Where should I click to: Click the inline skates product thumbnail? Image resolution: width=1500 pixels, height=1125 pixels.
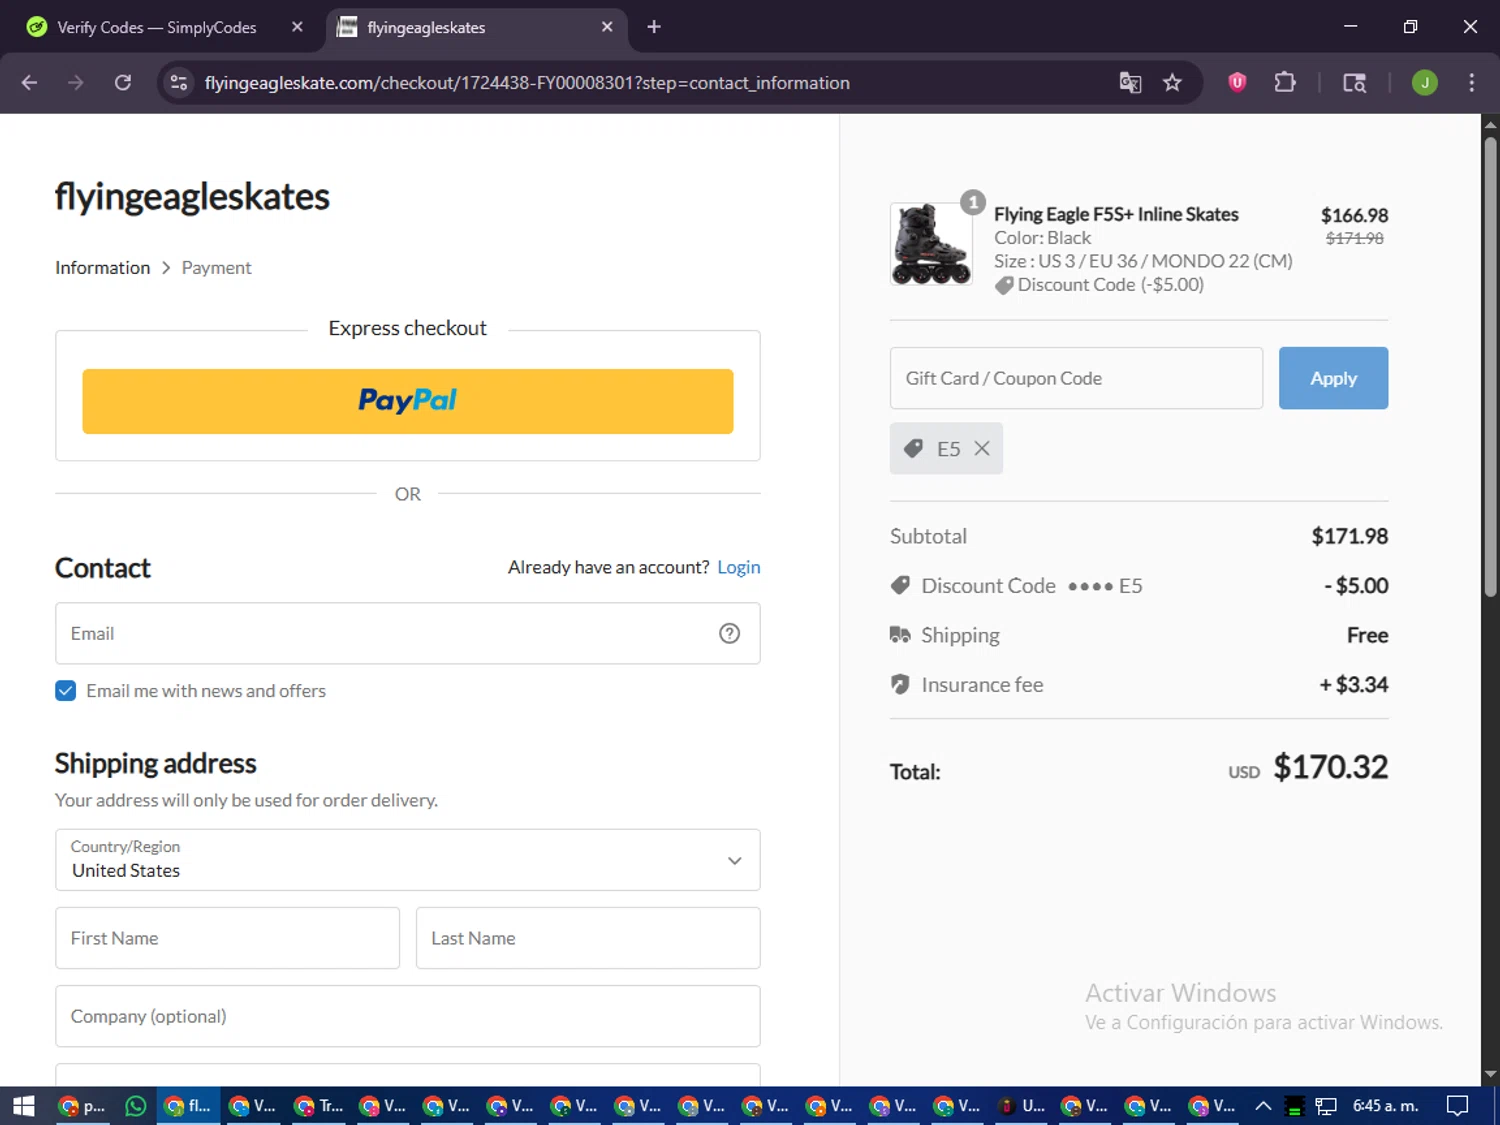(931, 245)
